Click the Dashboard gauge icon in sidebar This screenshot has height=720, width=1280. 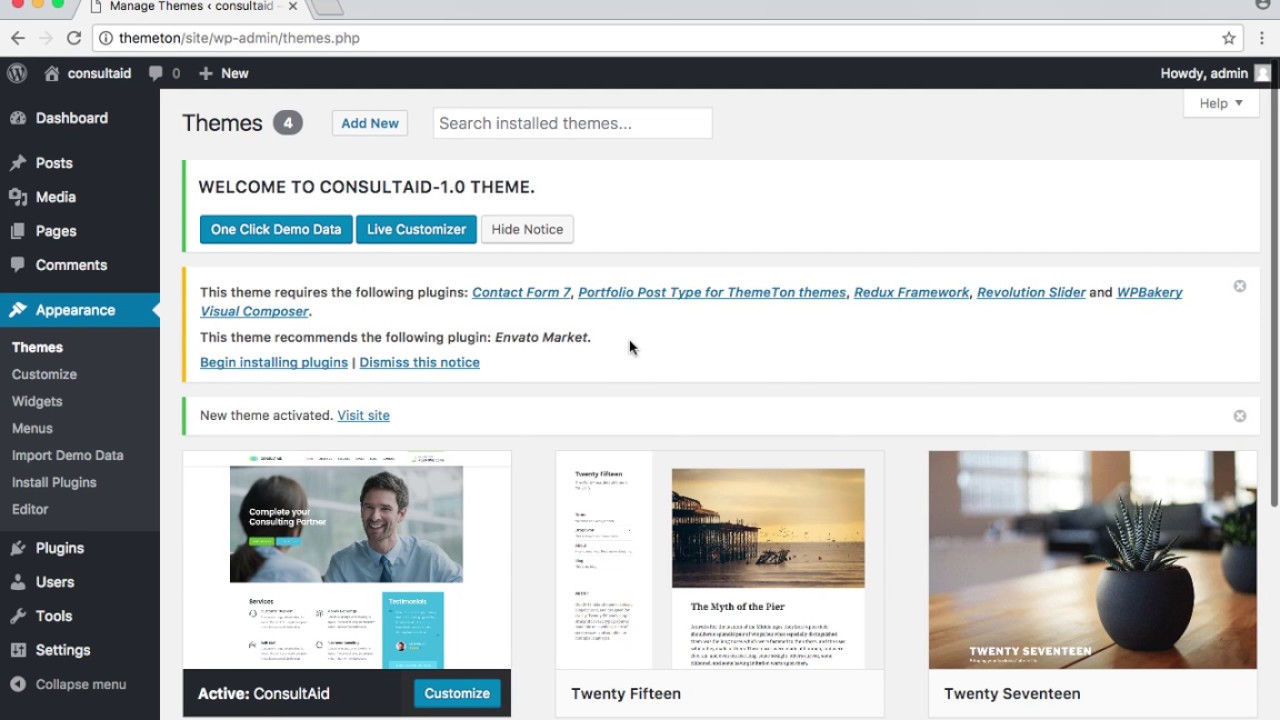(18, 118)
